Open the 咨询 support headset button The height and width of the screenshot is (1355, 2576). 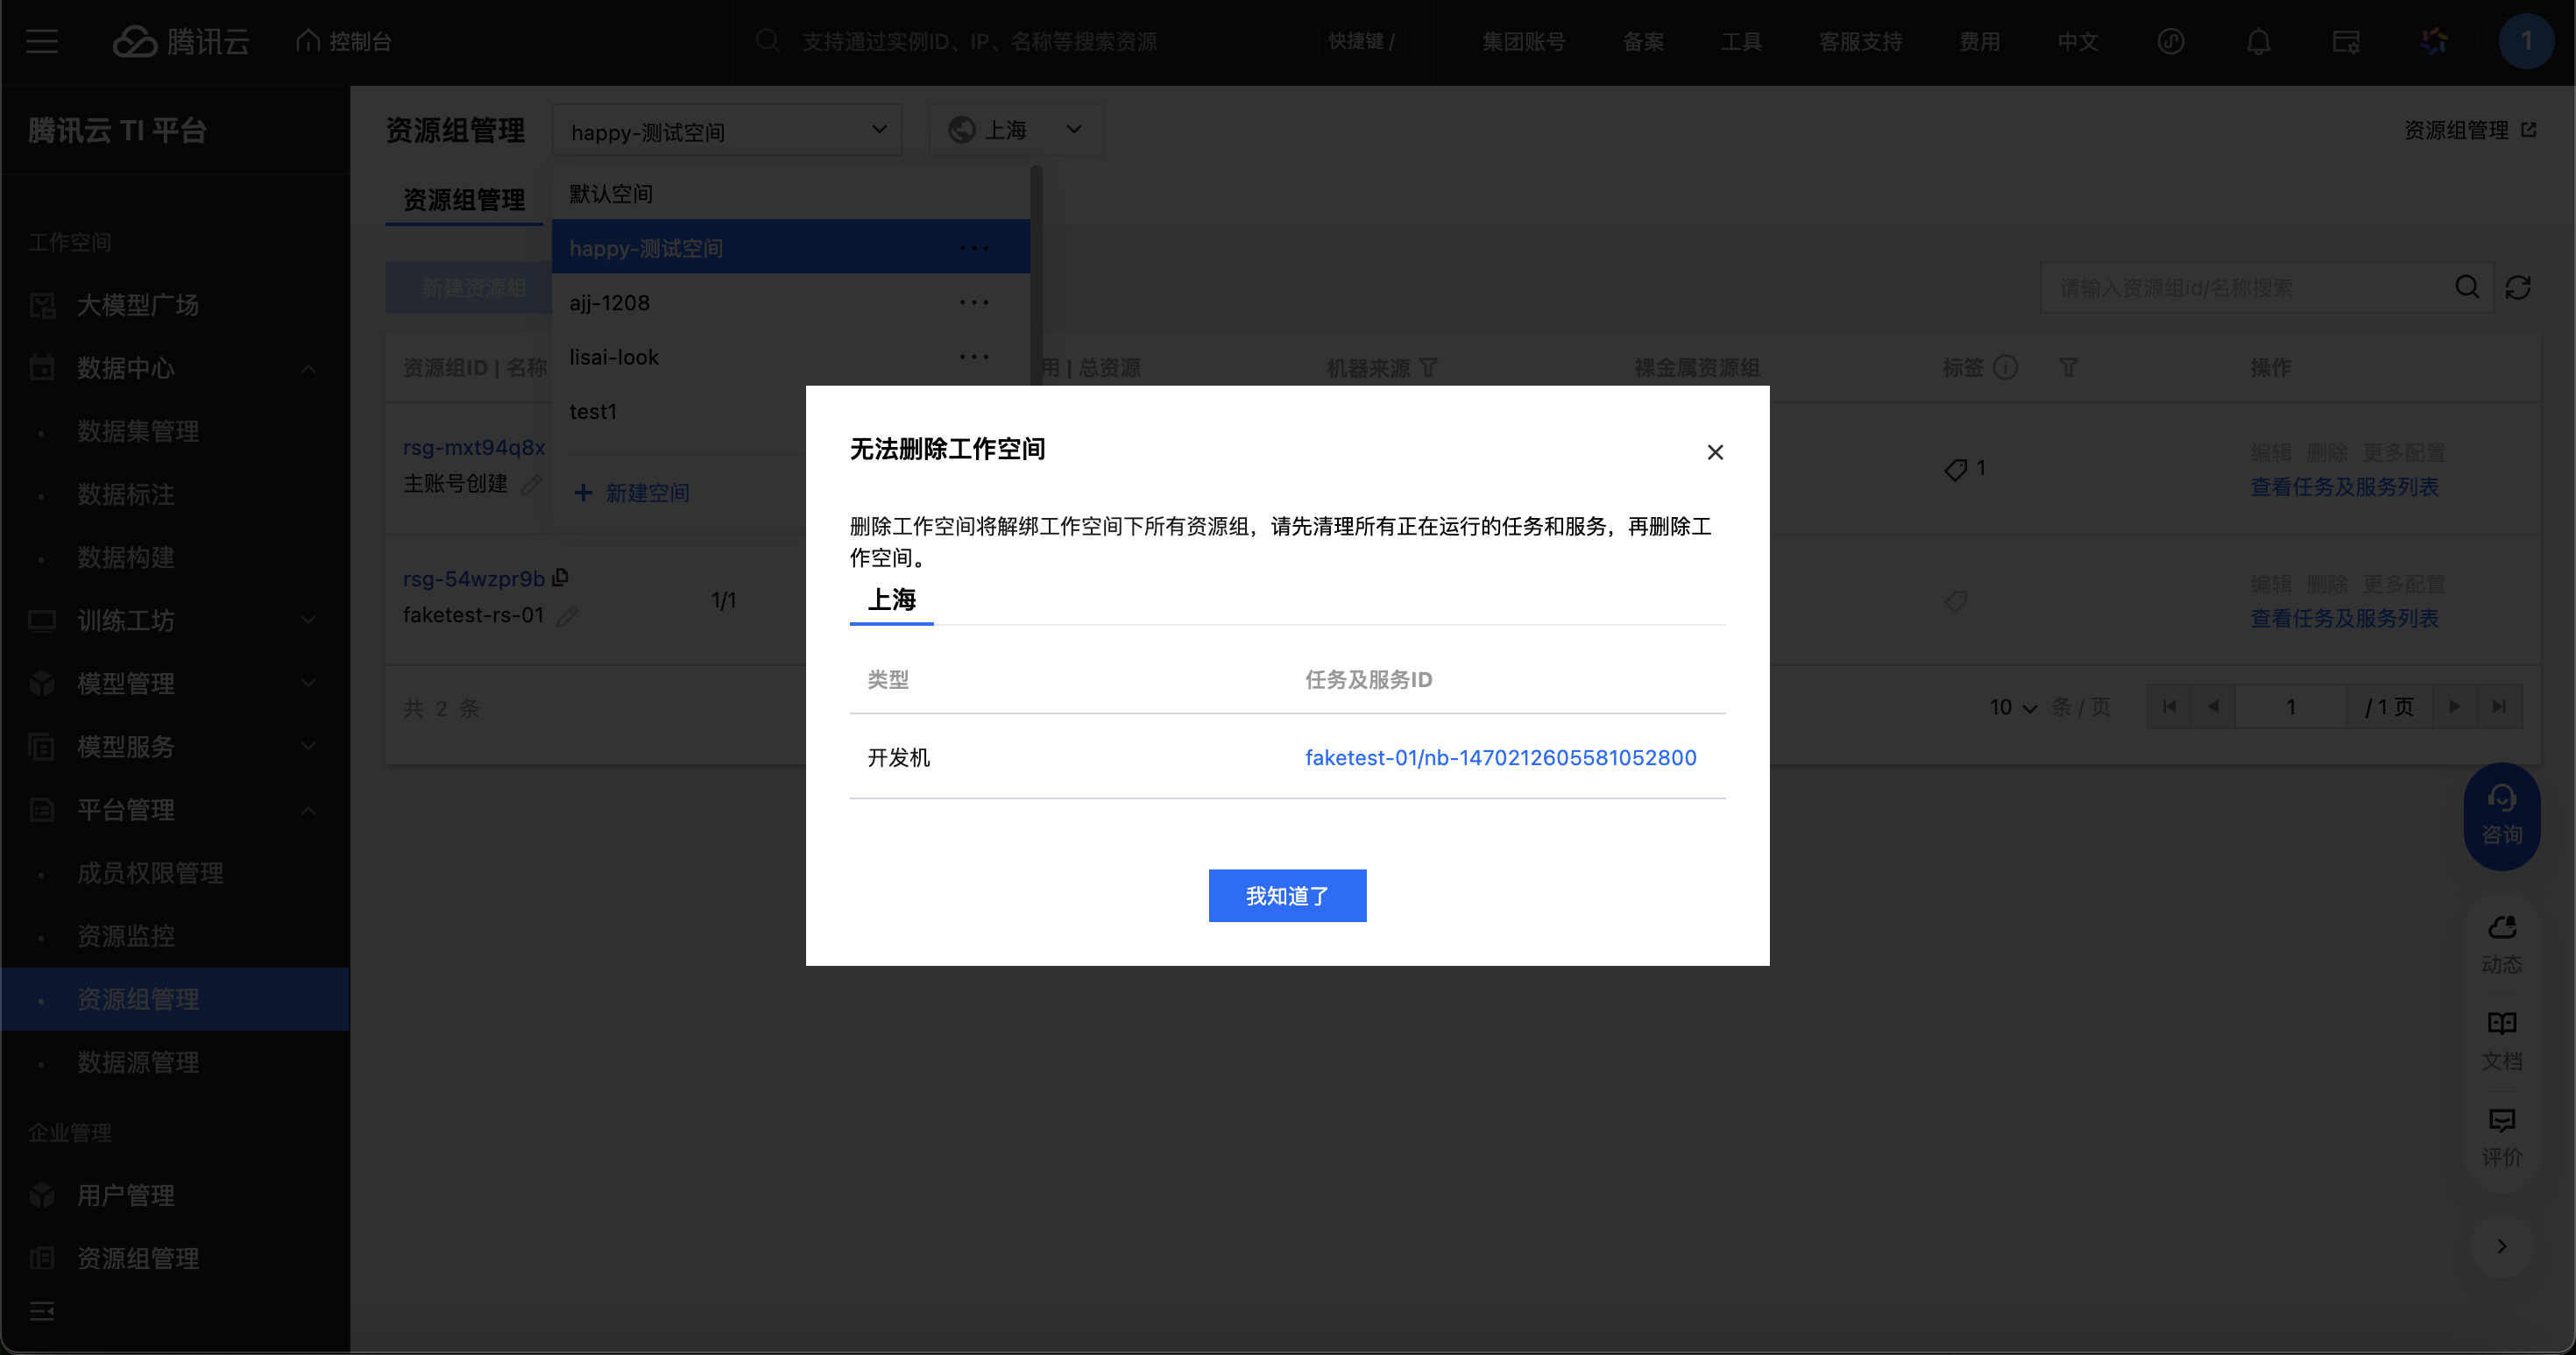click(x=2501, y=815)
